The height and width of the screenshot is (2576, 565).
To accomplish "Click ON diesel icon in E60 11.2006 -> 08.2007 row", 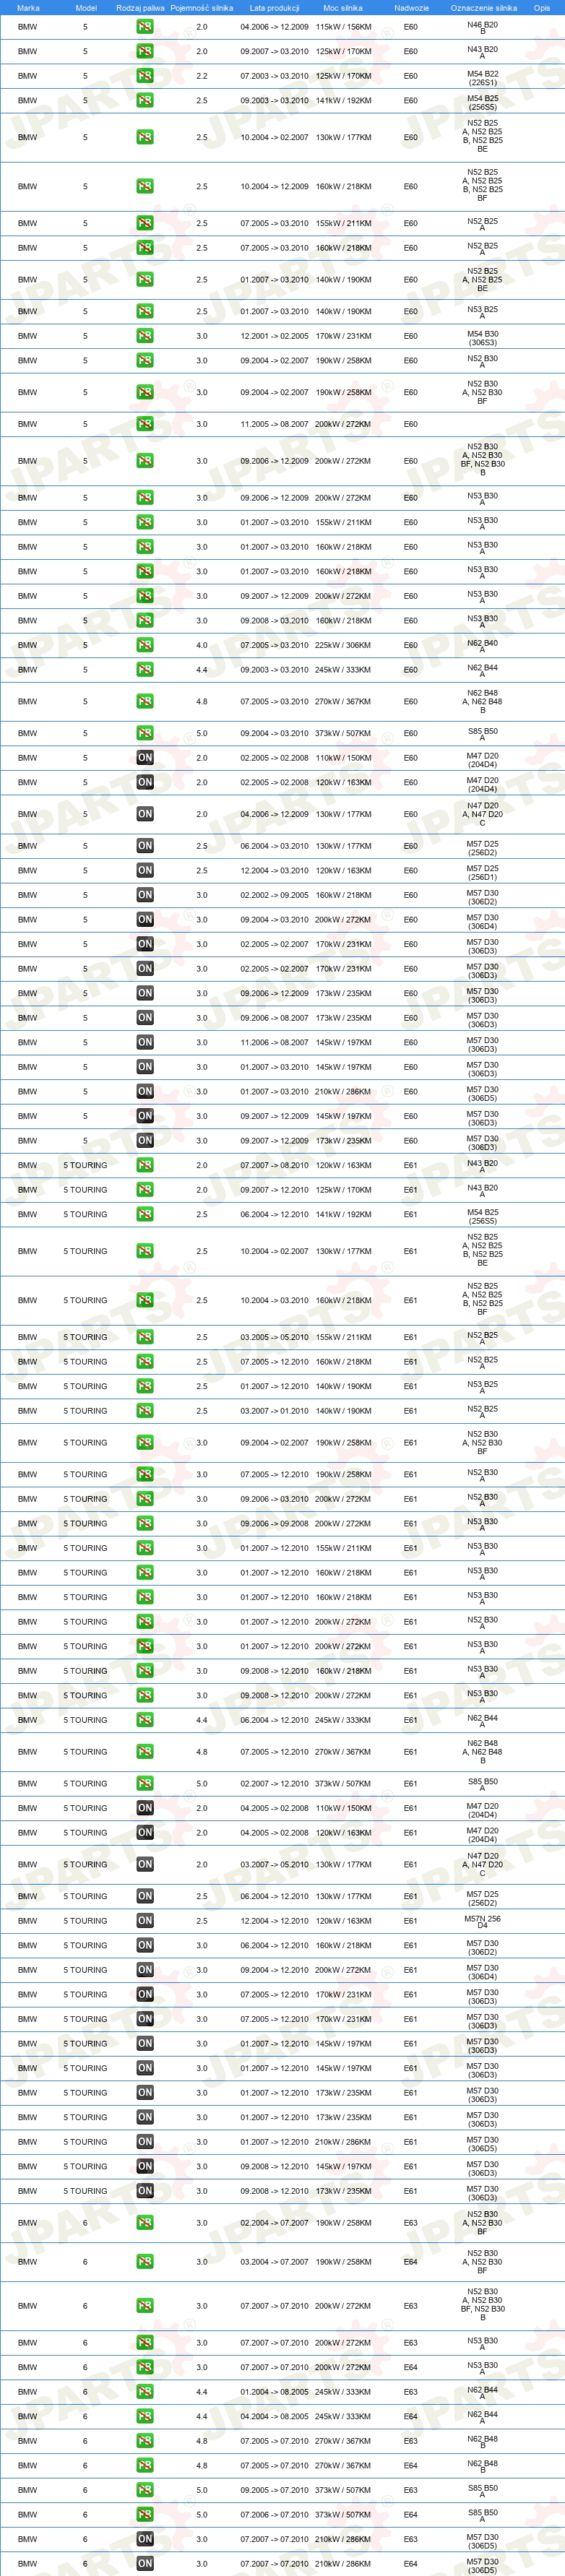I will (145, 1043).
